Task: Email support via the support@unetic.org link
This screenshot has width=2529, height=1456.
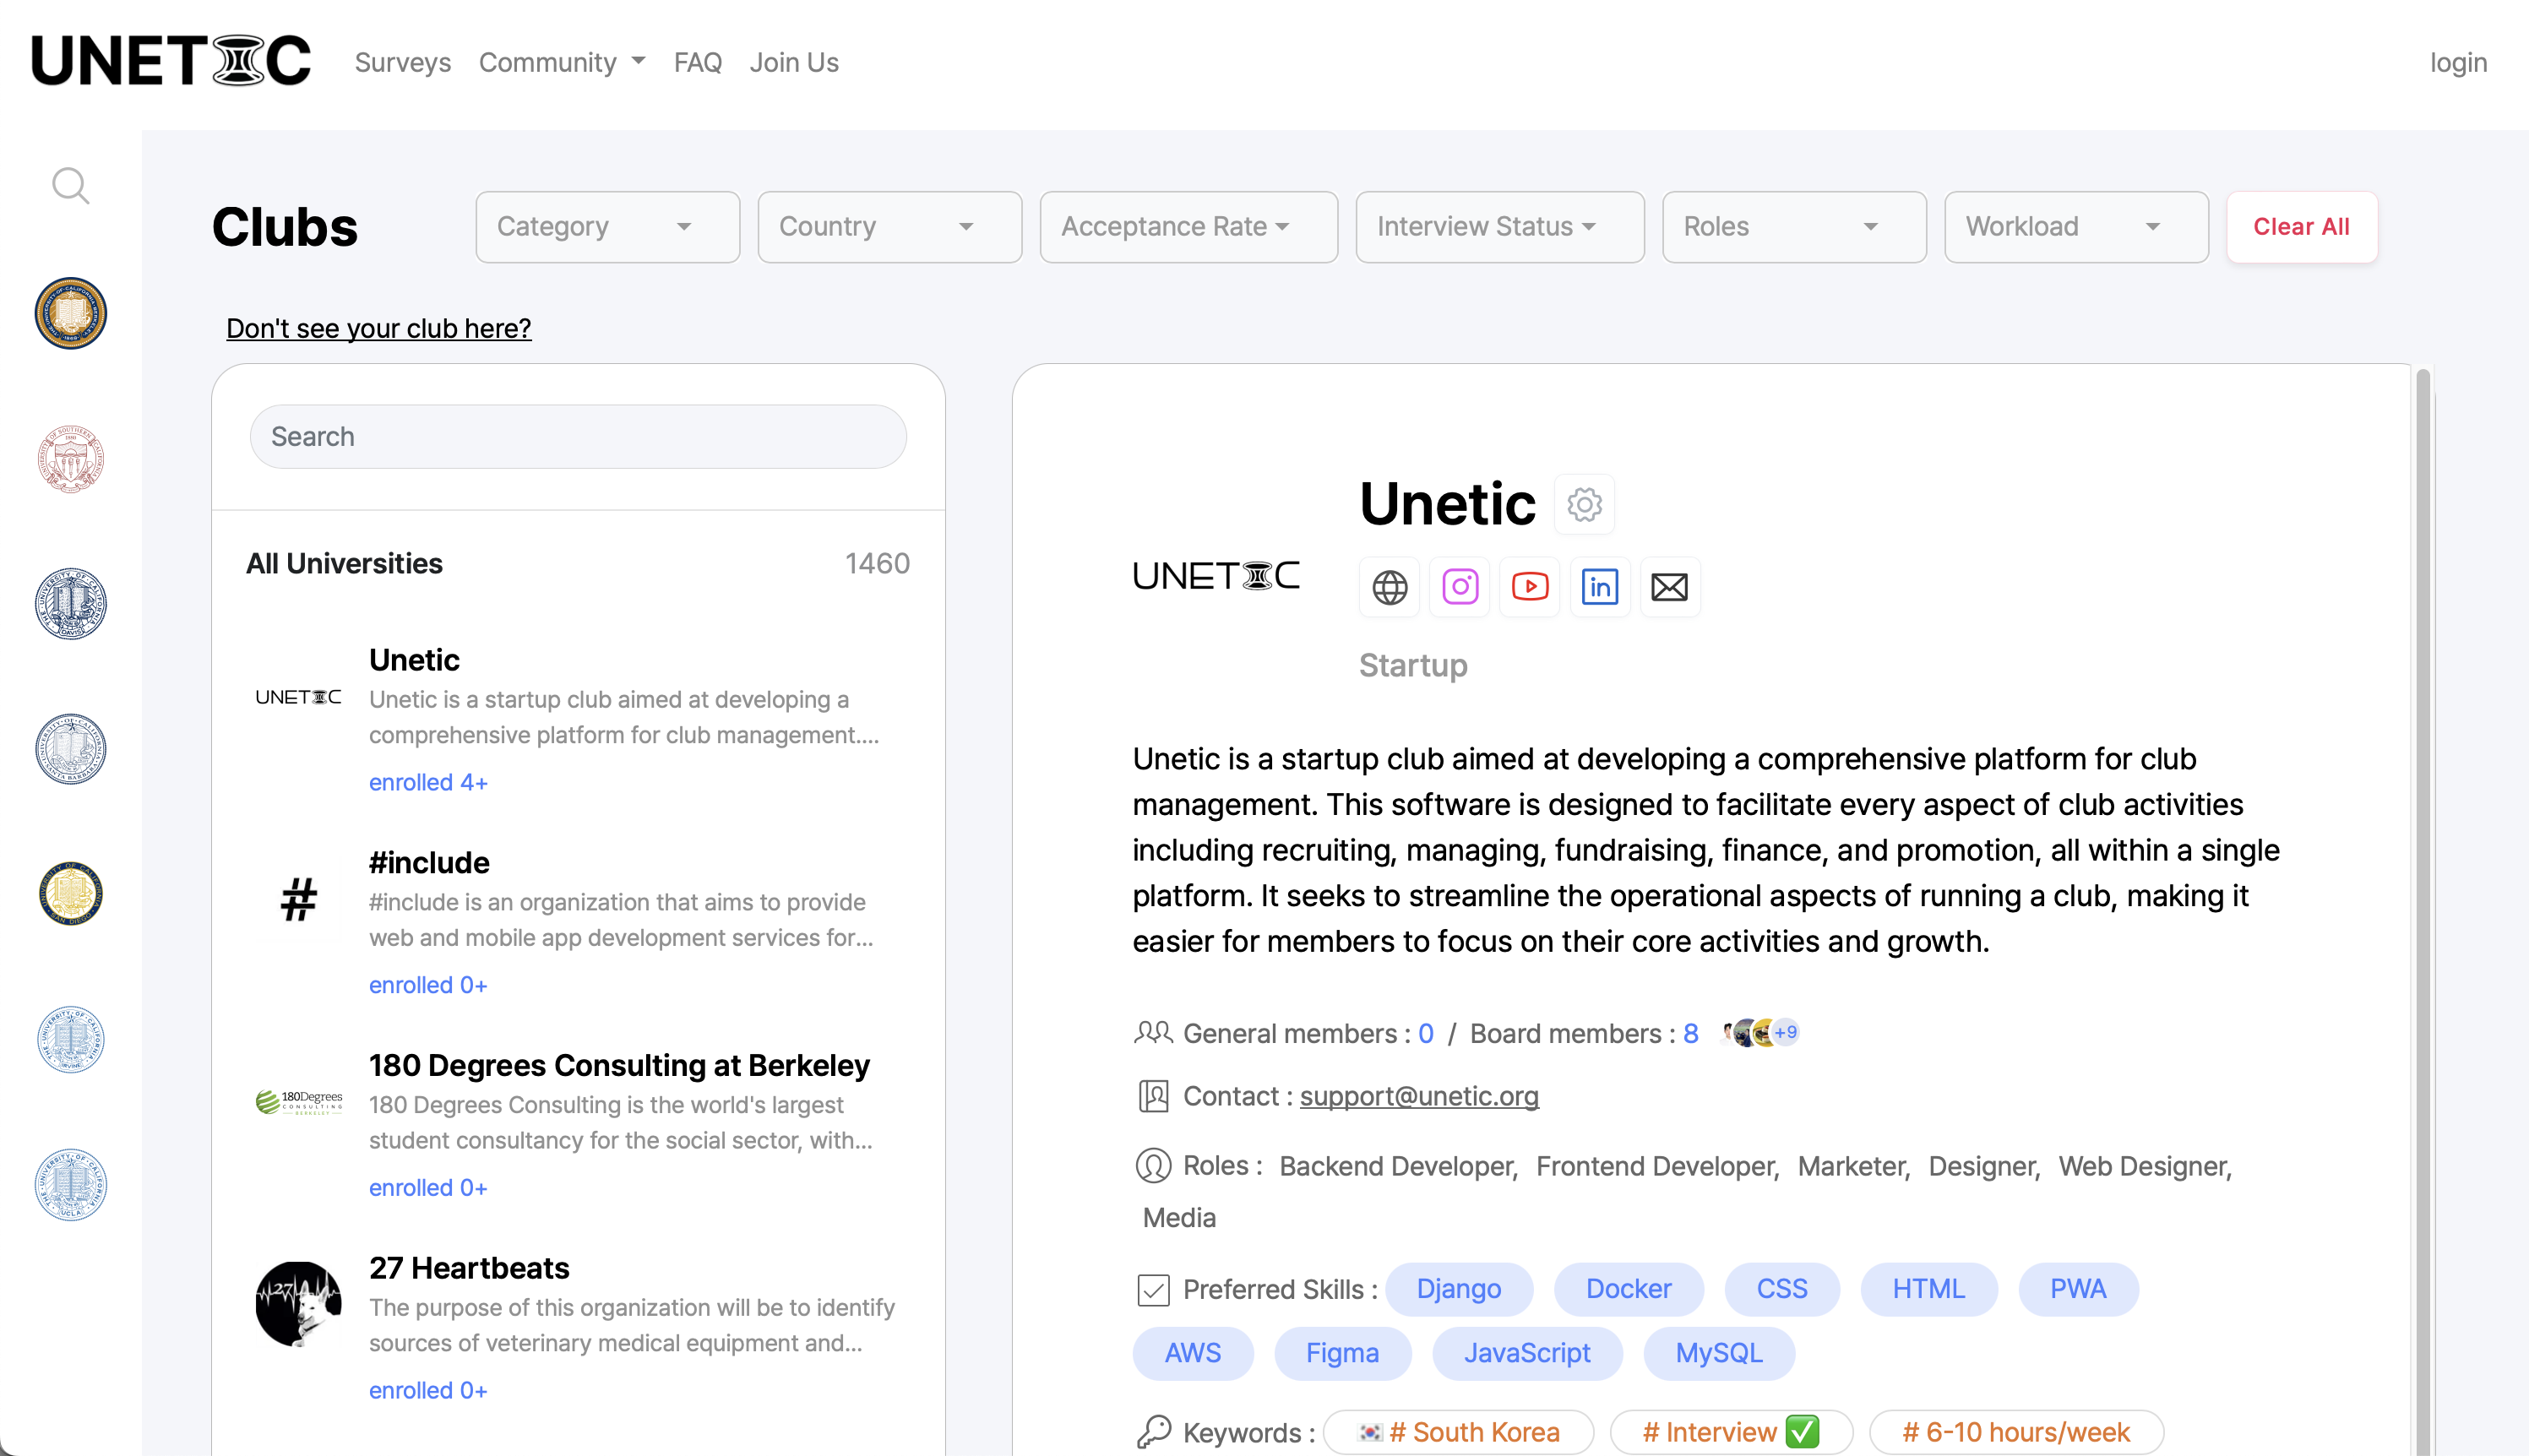Action: (1419, 1096)
